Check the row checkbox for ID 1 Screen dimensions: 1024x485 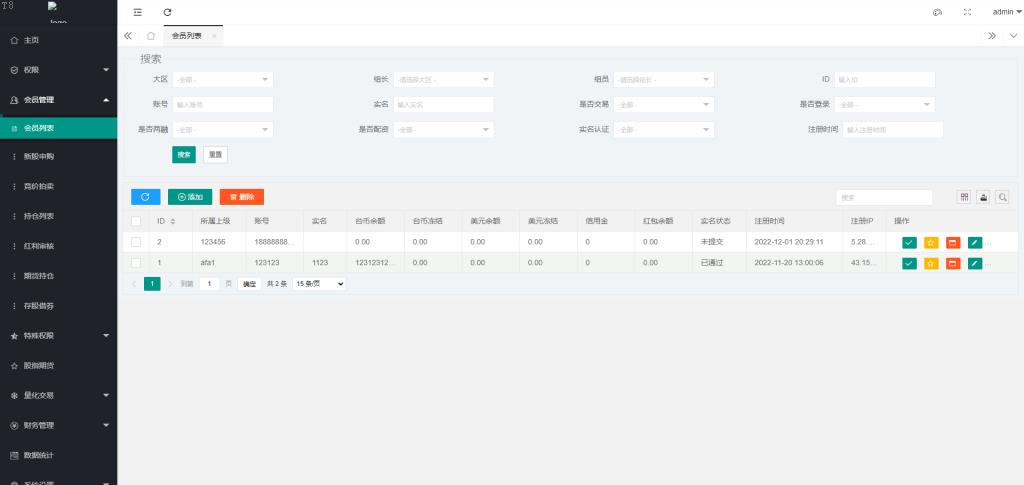tap(136, 263)
